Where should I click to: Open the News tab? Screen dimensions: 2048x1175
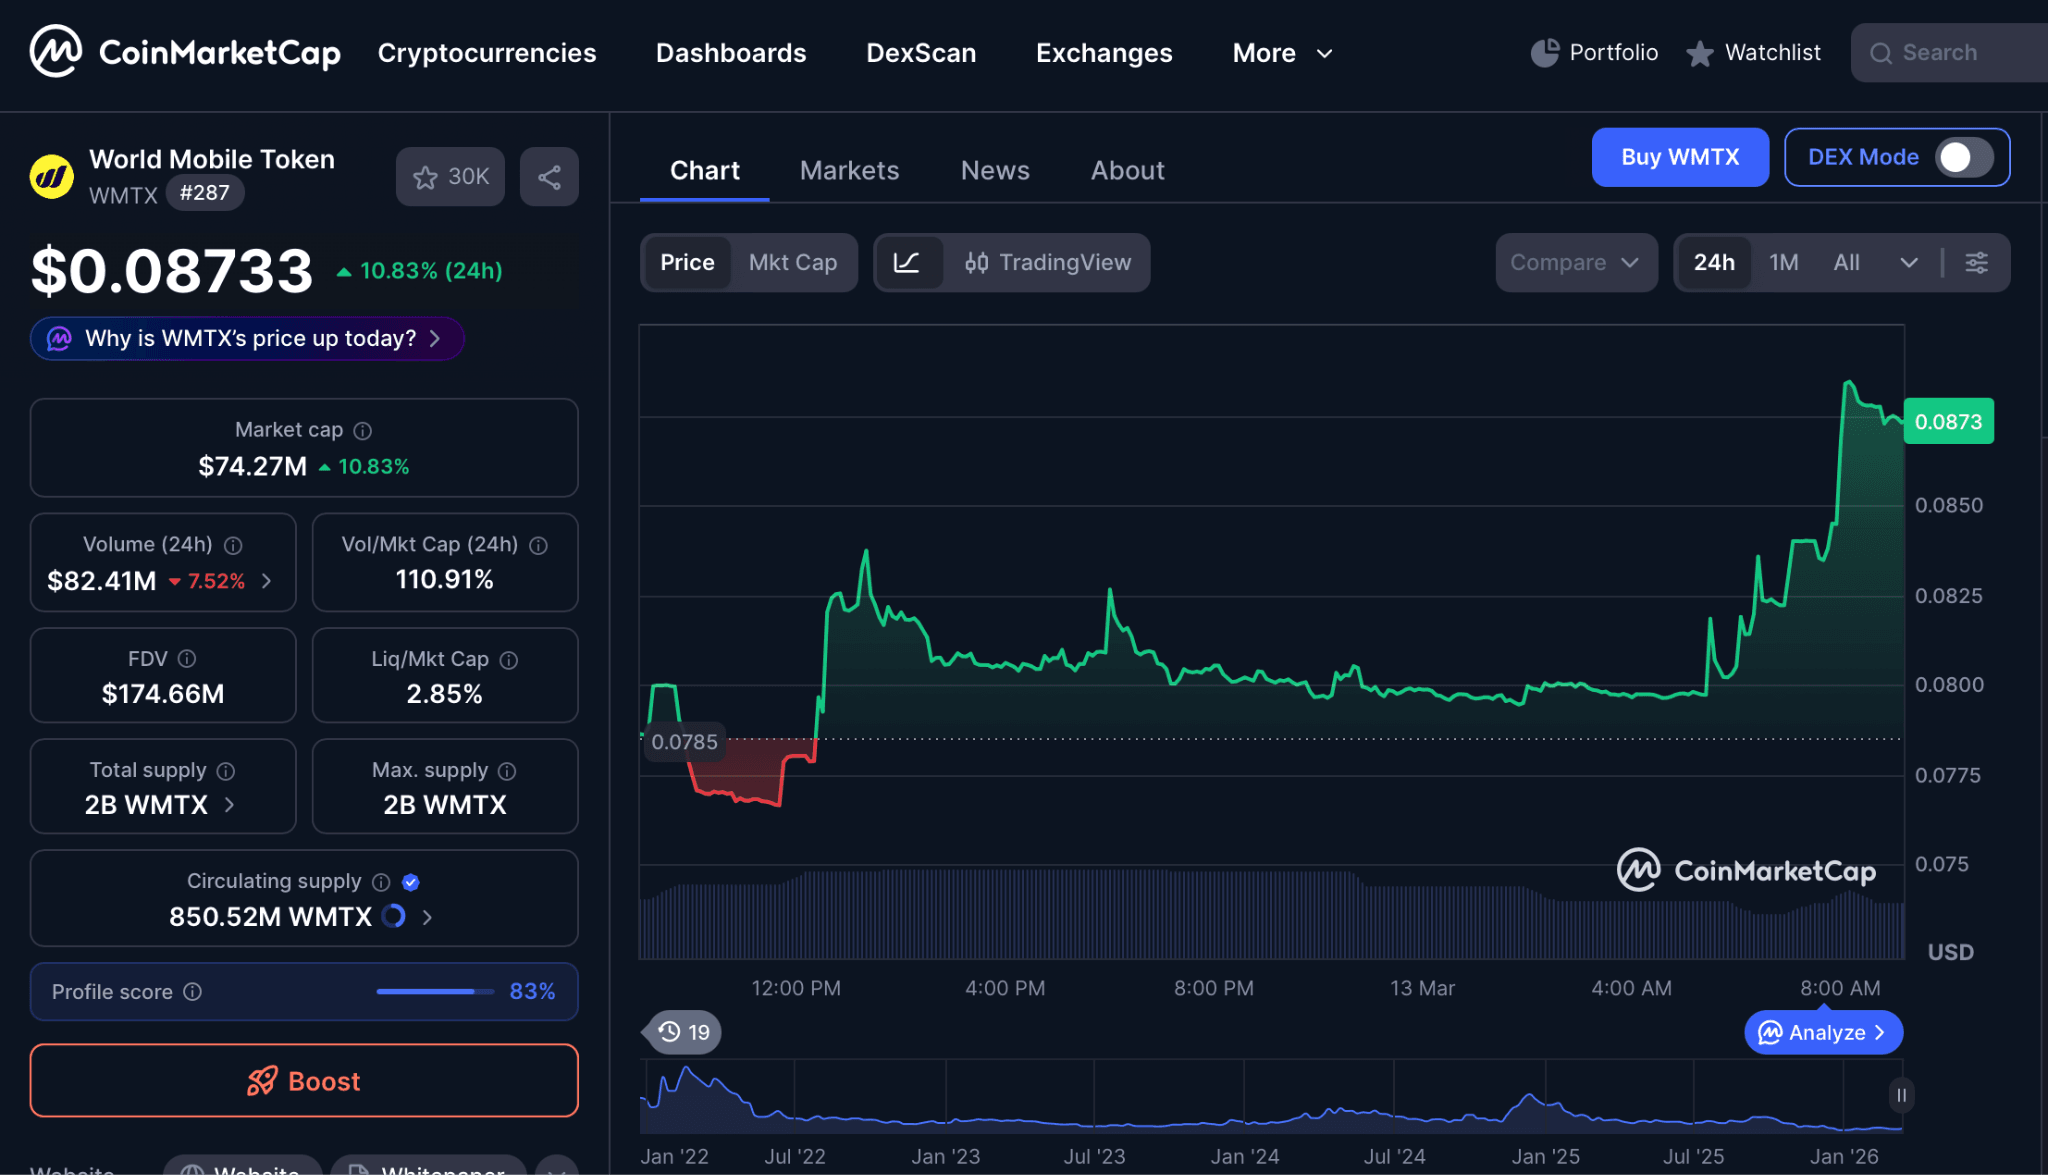995,170
